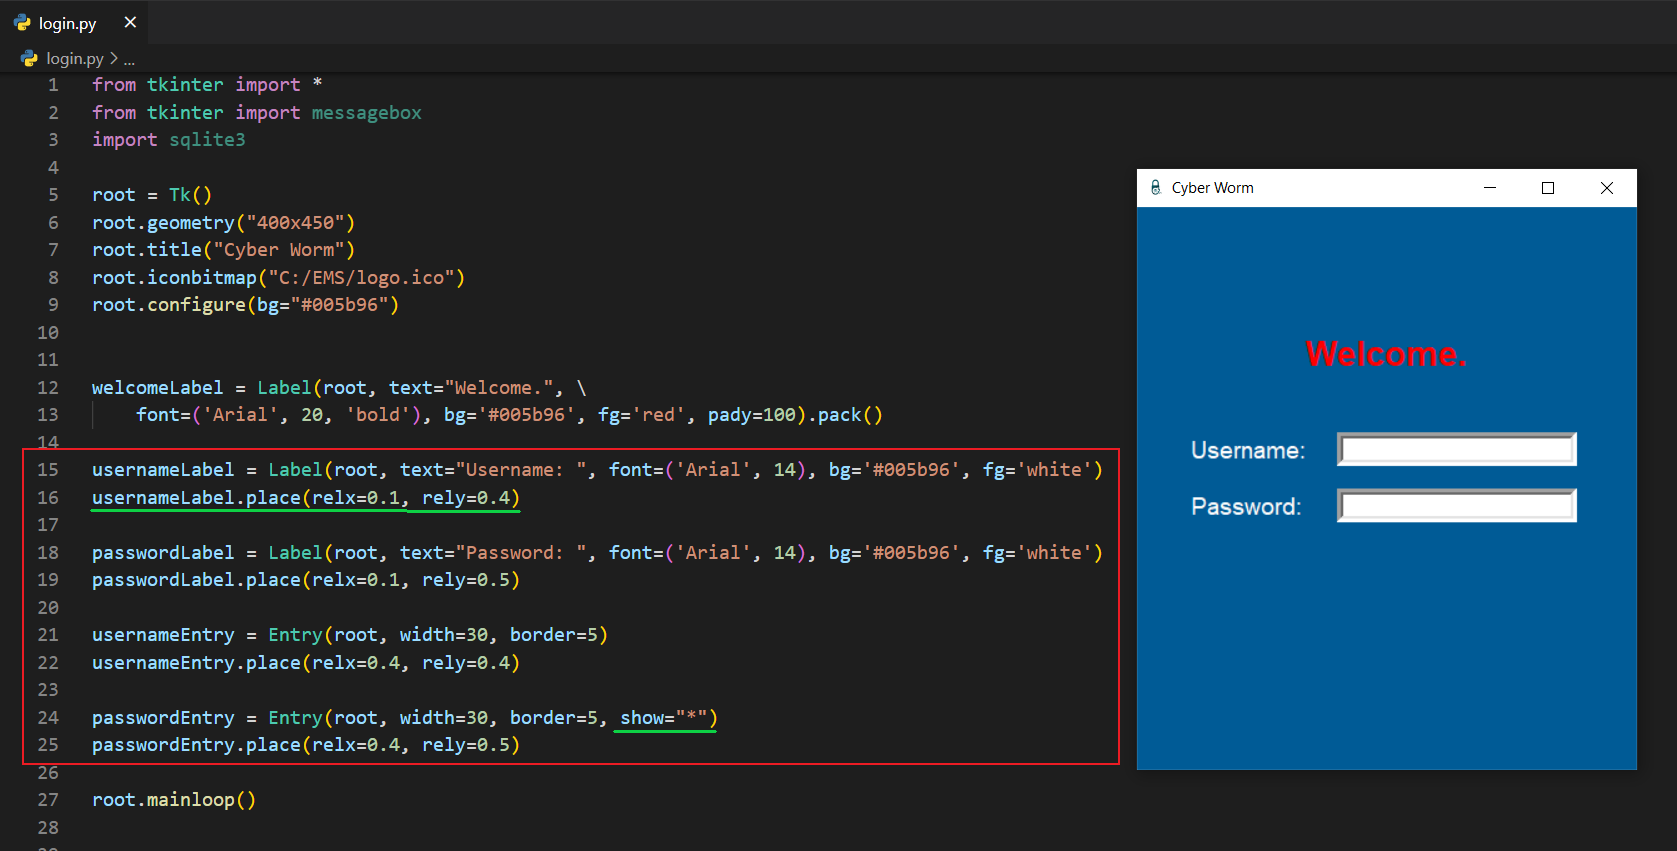The width and height of the screenshot is (1677, 851).
Task: Click the Cyber Worm window feather icon
Action: point(1155,188)
